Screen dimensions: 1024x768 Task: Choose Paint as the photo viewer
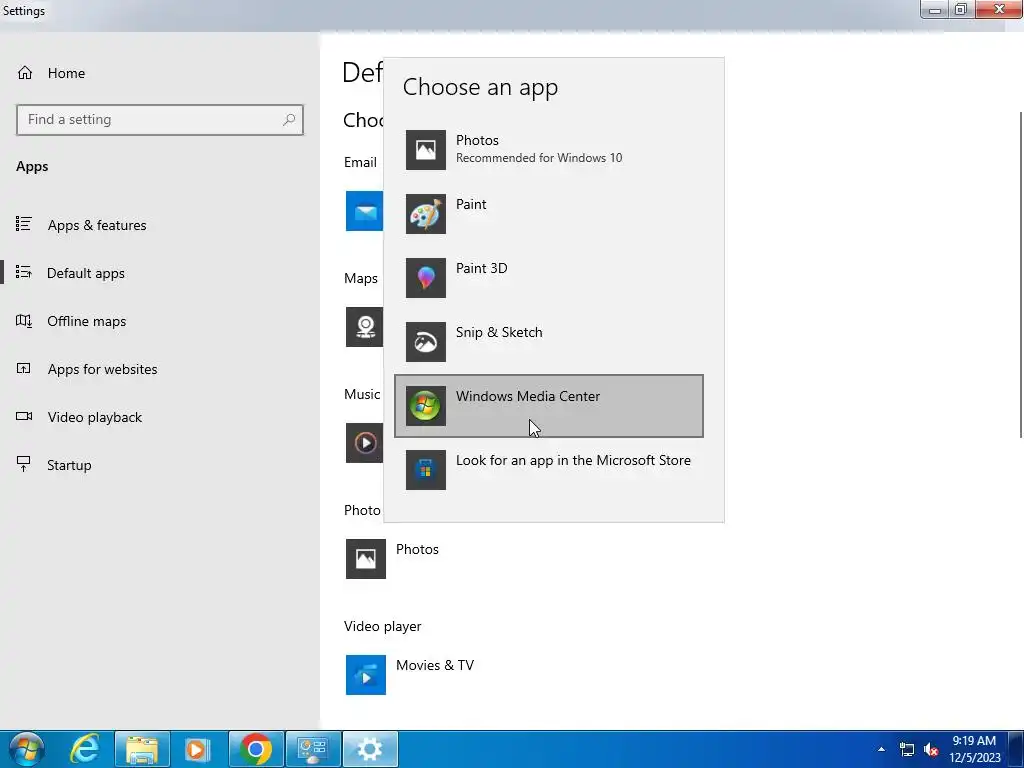[x=549, y=214]
